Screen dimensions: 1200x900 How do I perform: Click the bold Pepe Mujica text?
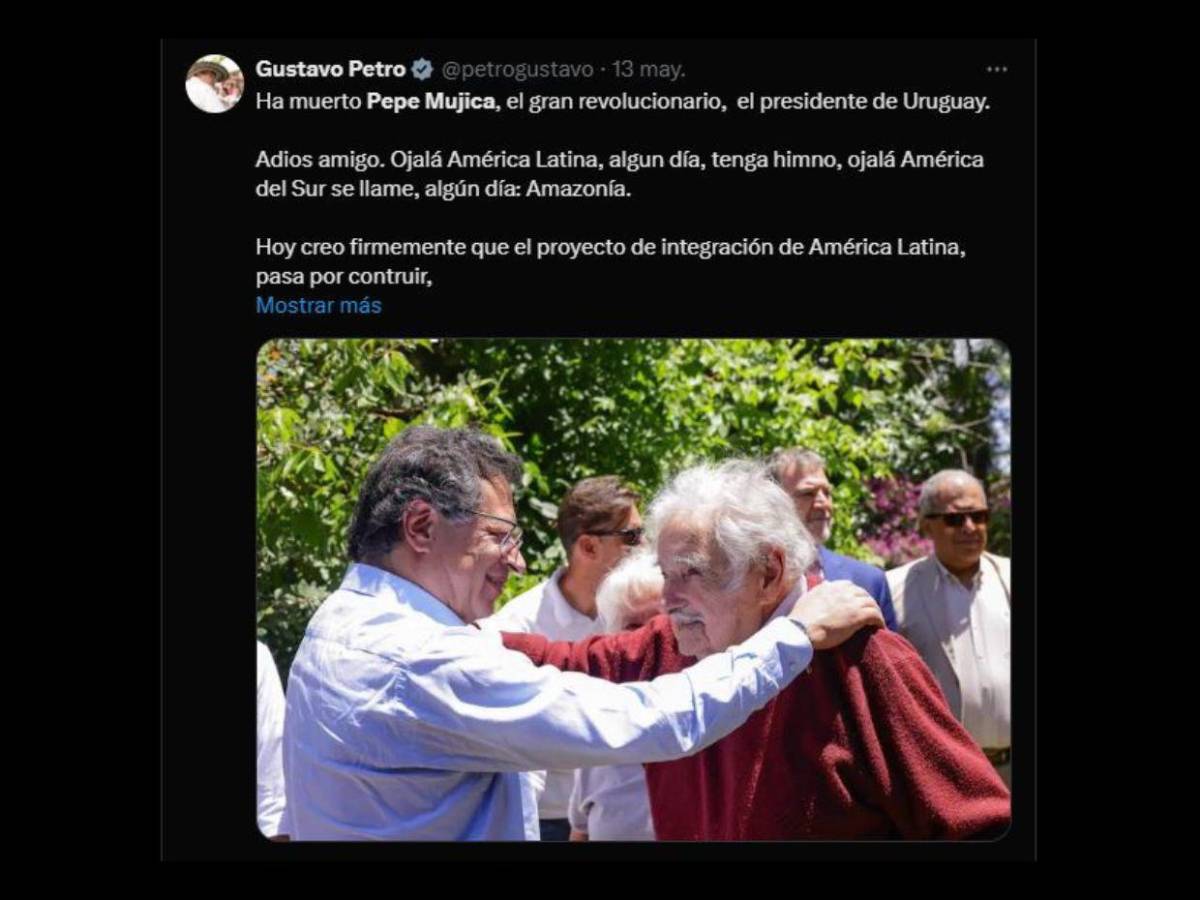(x=431, y=102)
